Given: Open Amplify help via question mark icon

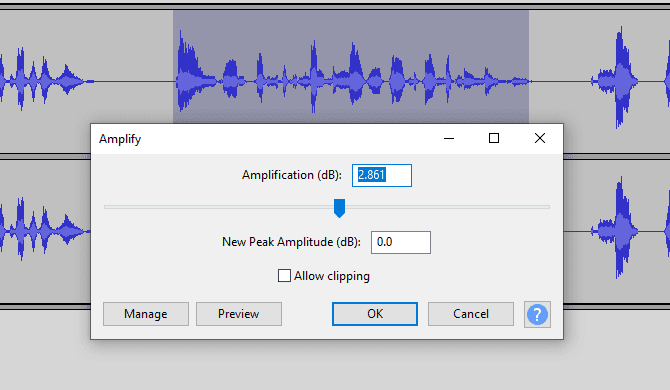Looking at the screenshot, I should pos(537,314).
